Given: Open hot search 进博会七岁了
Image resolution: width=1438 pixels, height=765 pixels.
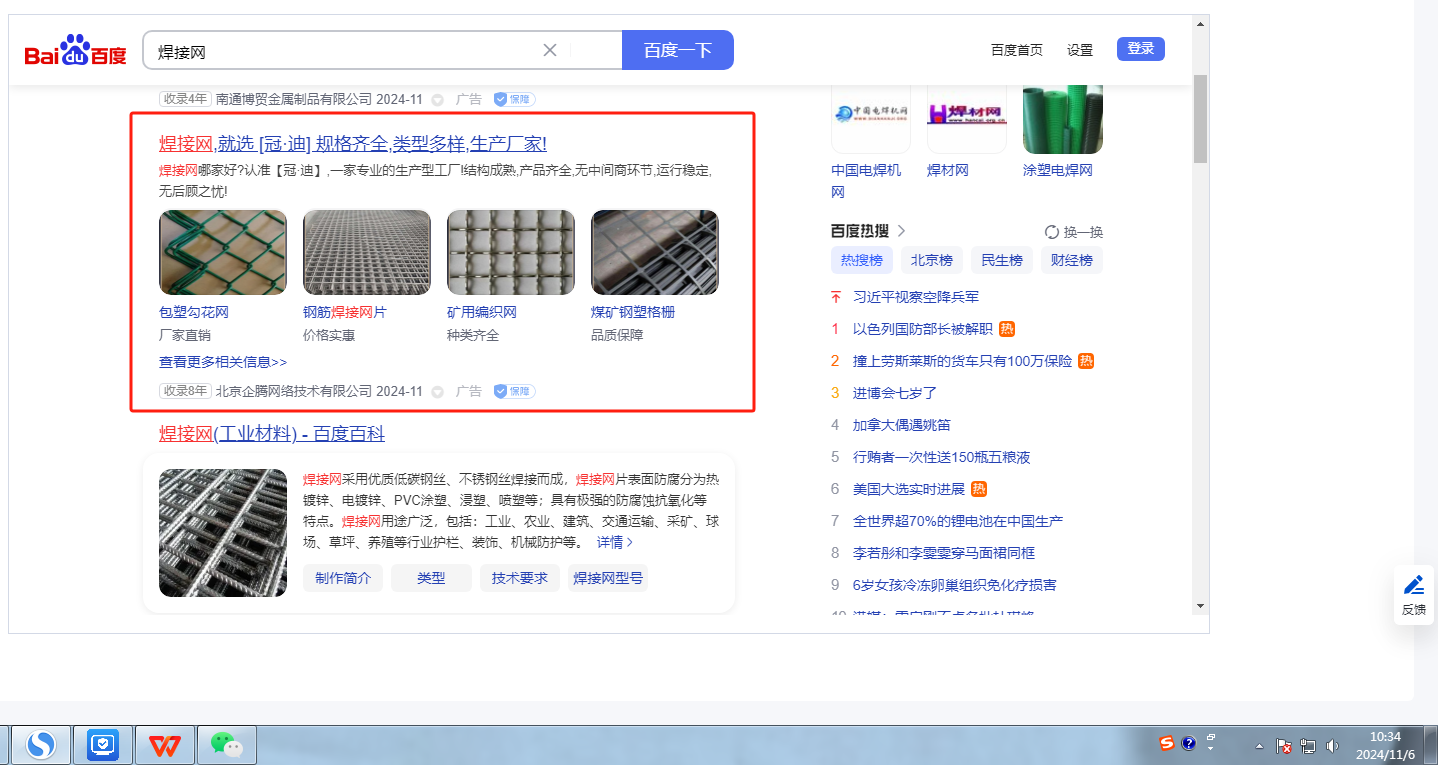Looking at the screenshot, I should pyautogui.click(x=895, y=393).
